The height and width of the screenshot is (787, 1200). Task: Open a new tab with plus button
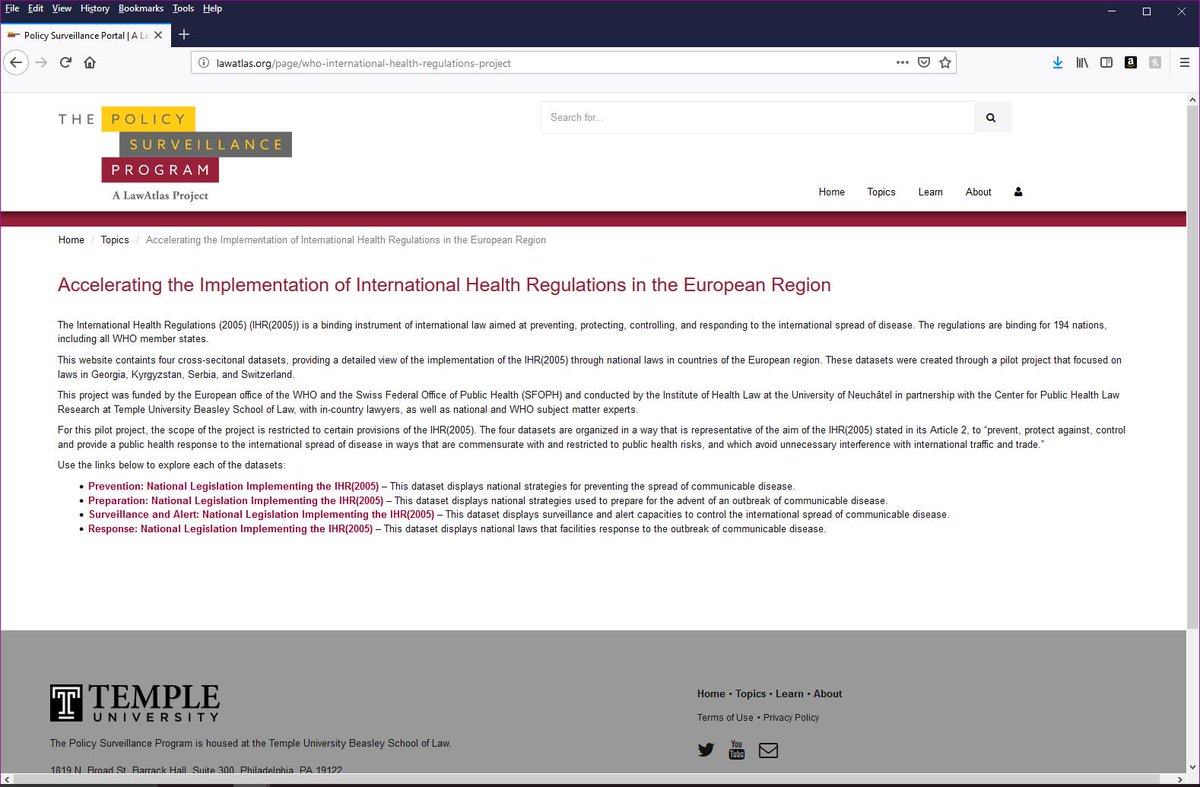pyautogui.click(x=184, y=34)
